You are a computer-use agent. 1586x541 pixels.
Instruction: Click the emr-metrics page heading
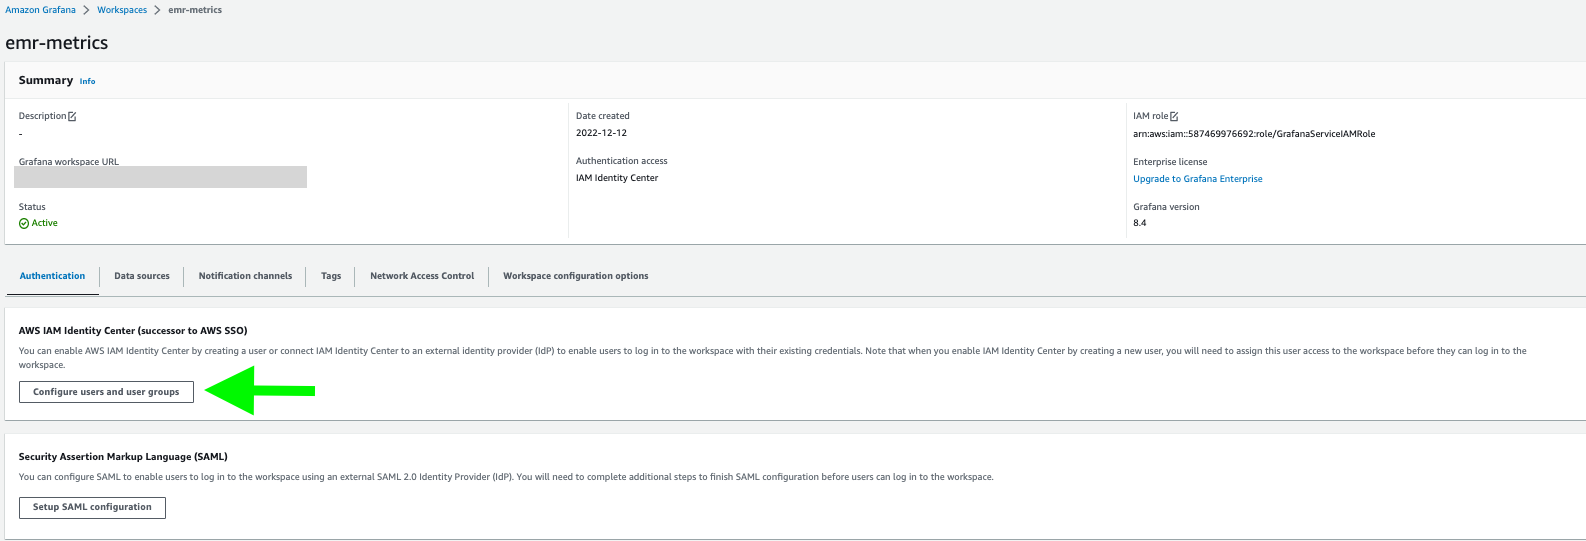57,43
